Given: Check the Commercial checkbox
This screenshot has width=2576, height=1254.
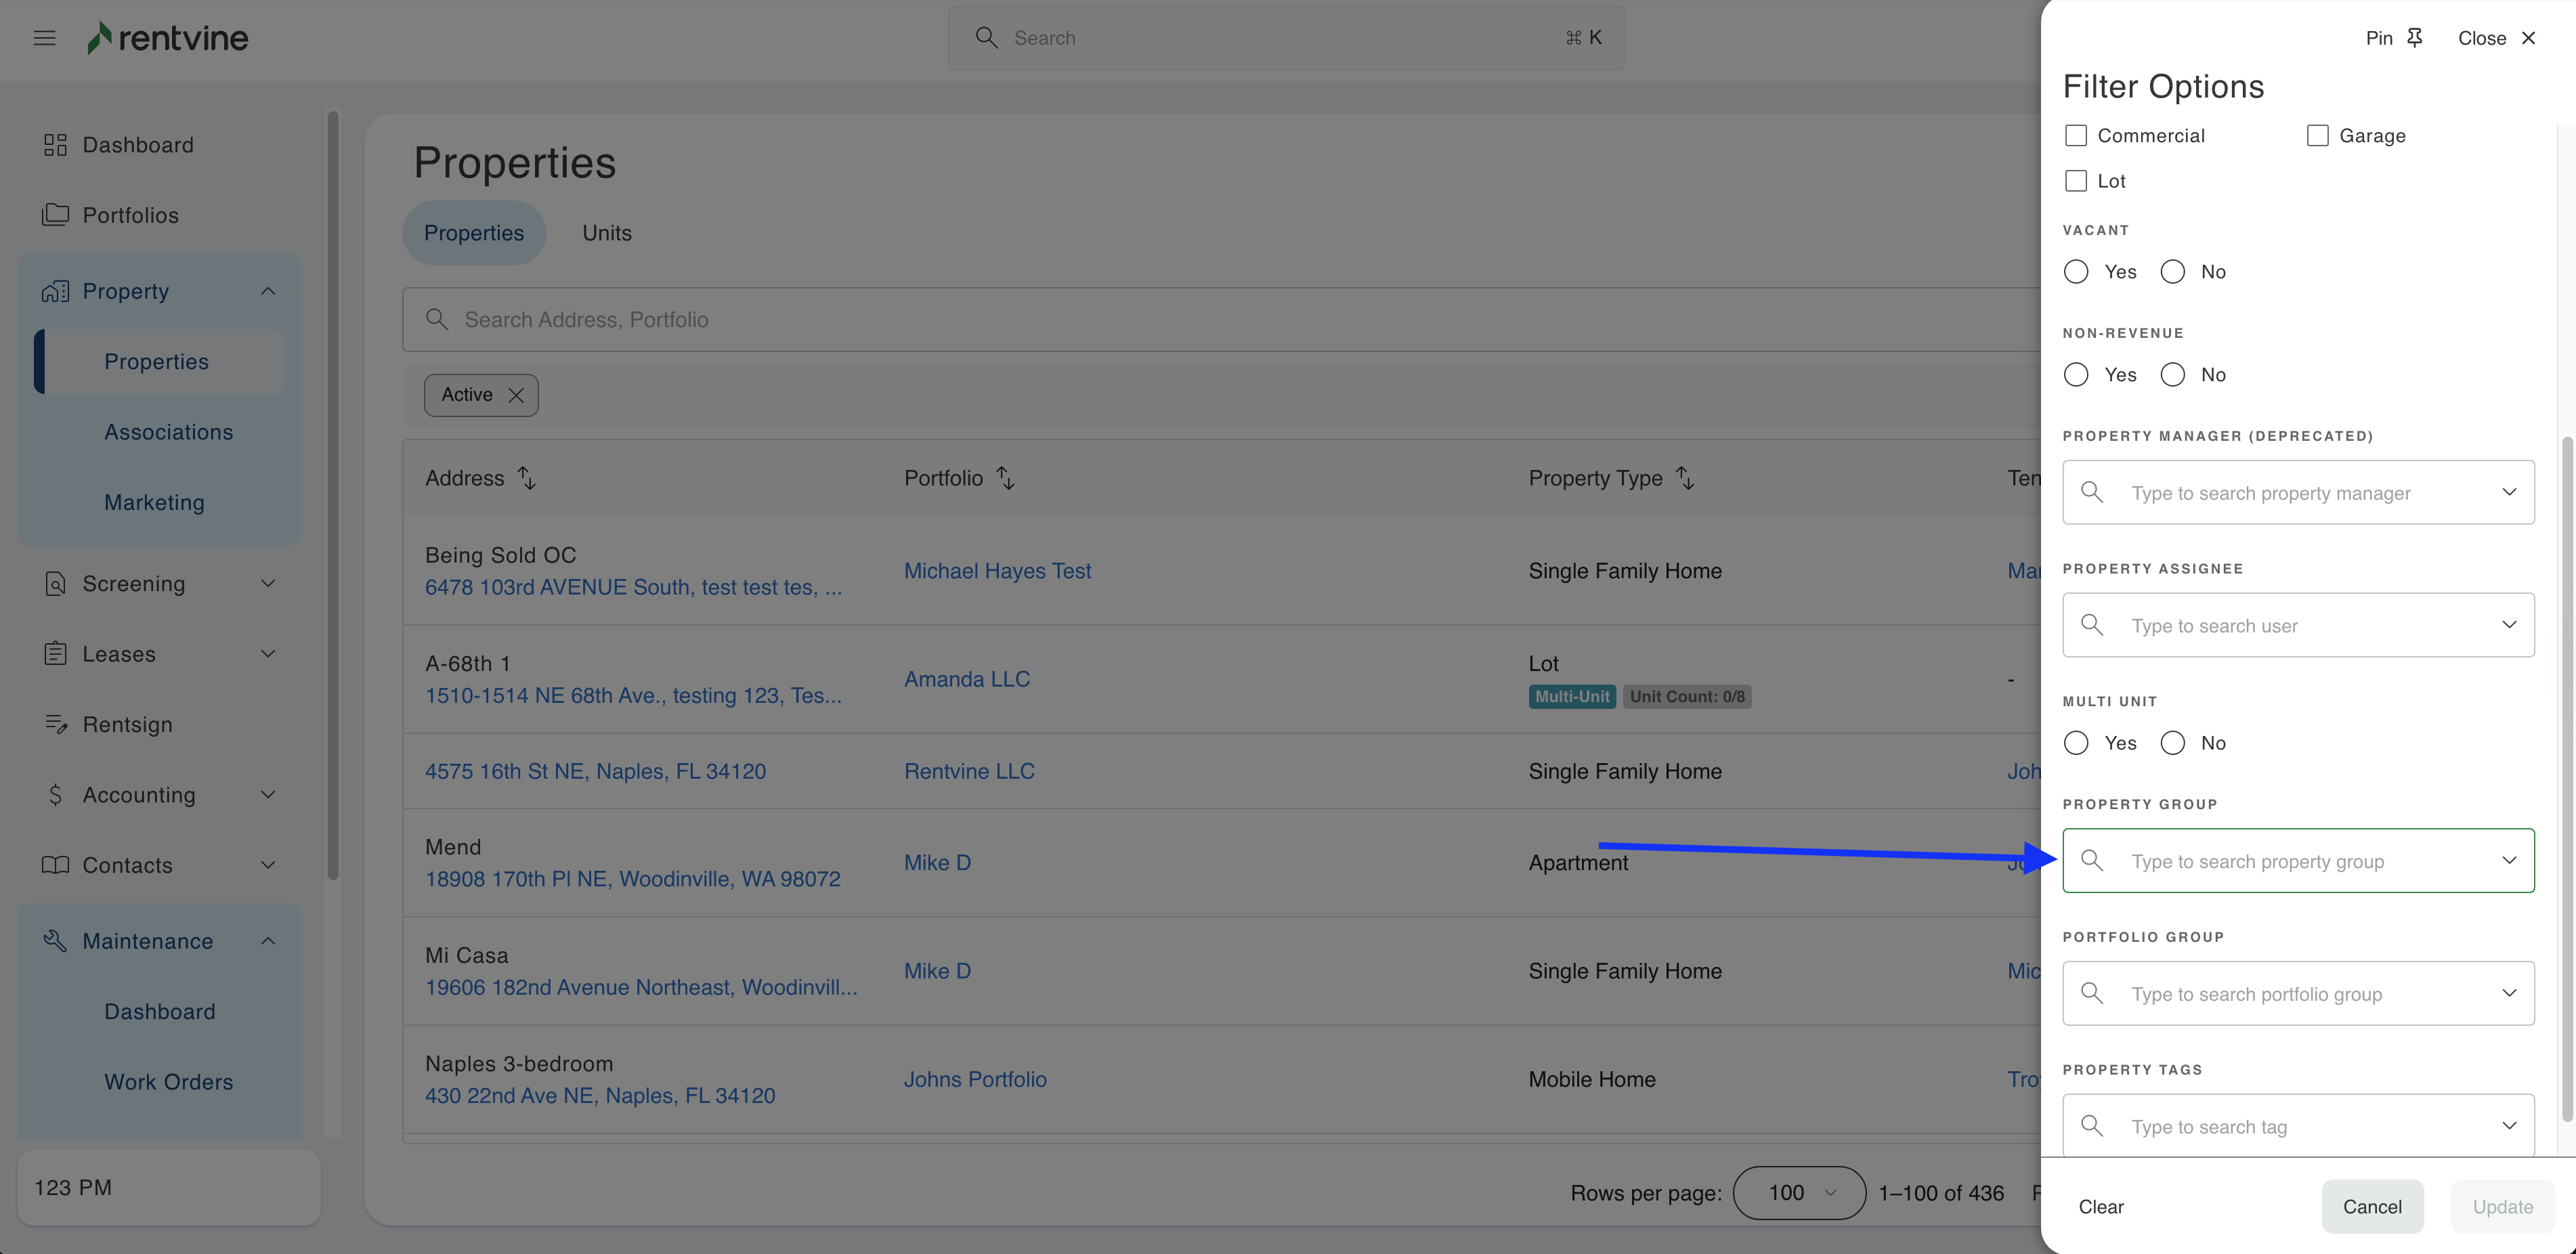Looking at the screenshot, I should [2076, 135].
